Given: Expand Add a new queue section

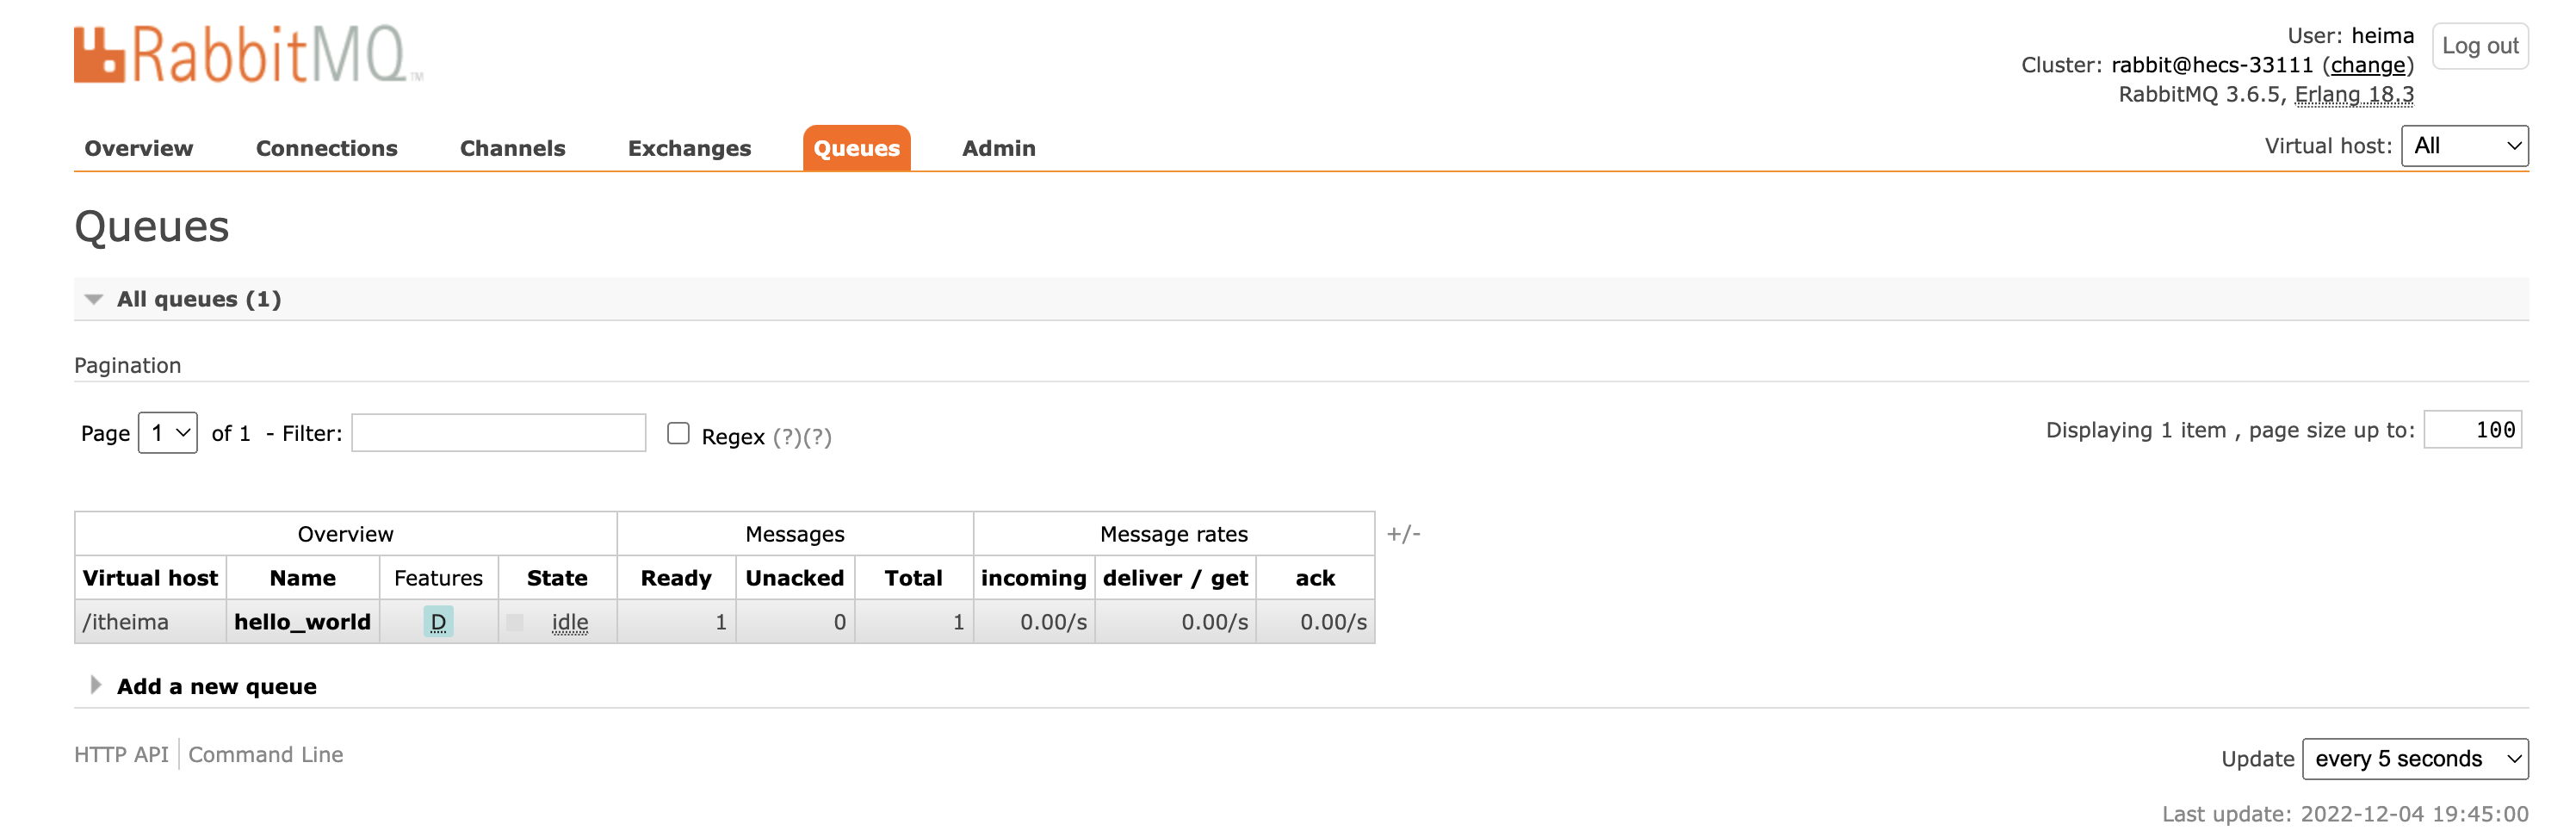Looking at the screenshot, I should pyautogui.click(x=216, y=686).
